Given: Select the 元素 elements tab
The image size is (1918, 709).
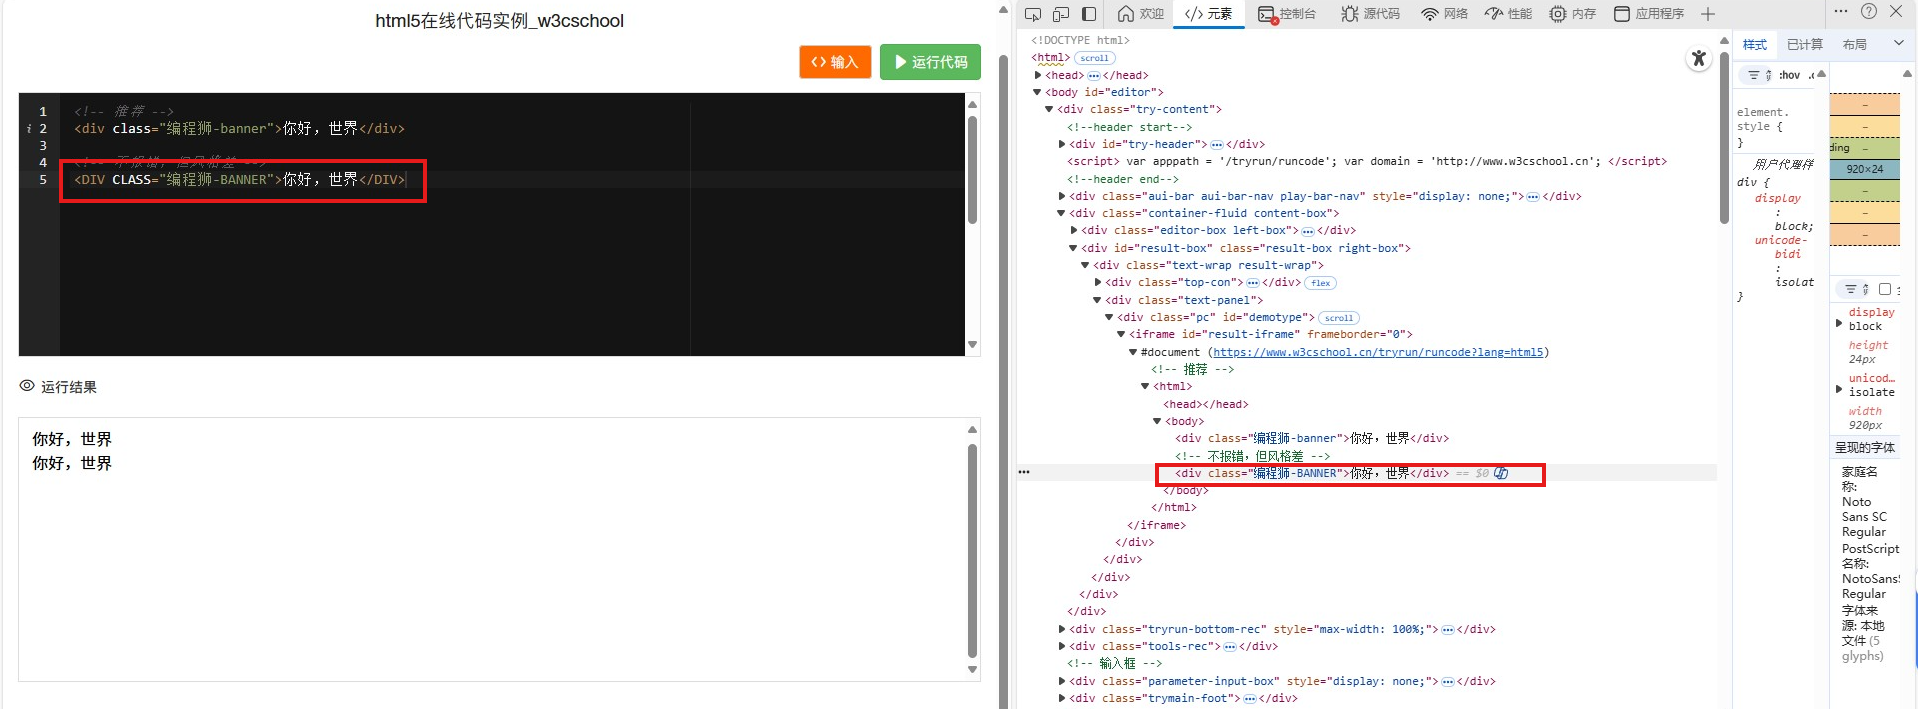Looking at the screenshot, I should point(1208,14).
